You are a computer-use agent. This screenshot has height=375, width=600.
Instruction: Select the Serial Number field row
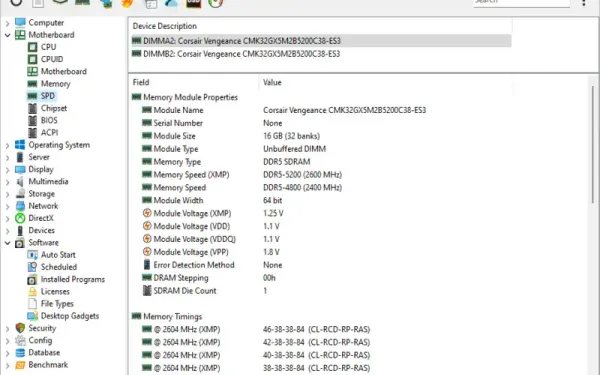tap(321, 123)
